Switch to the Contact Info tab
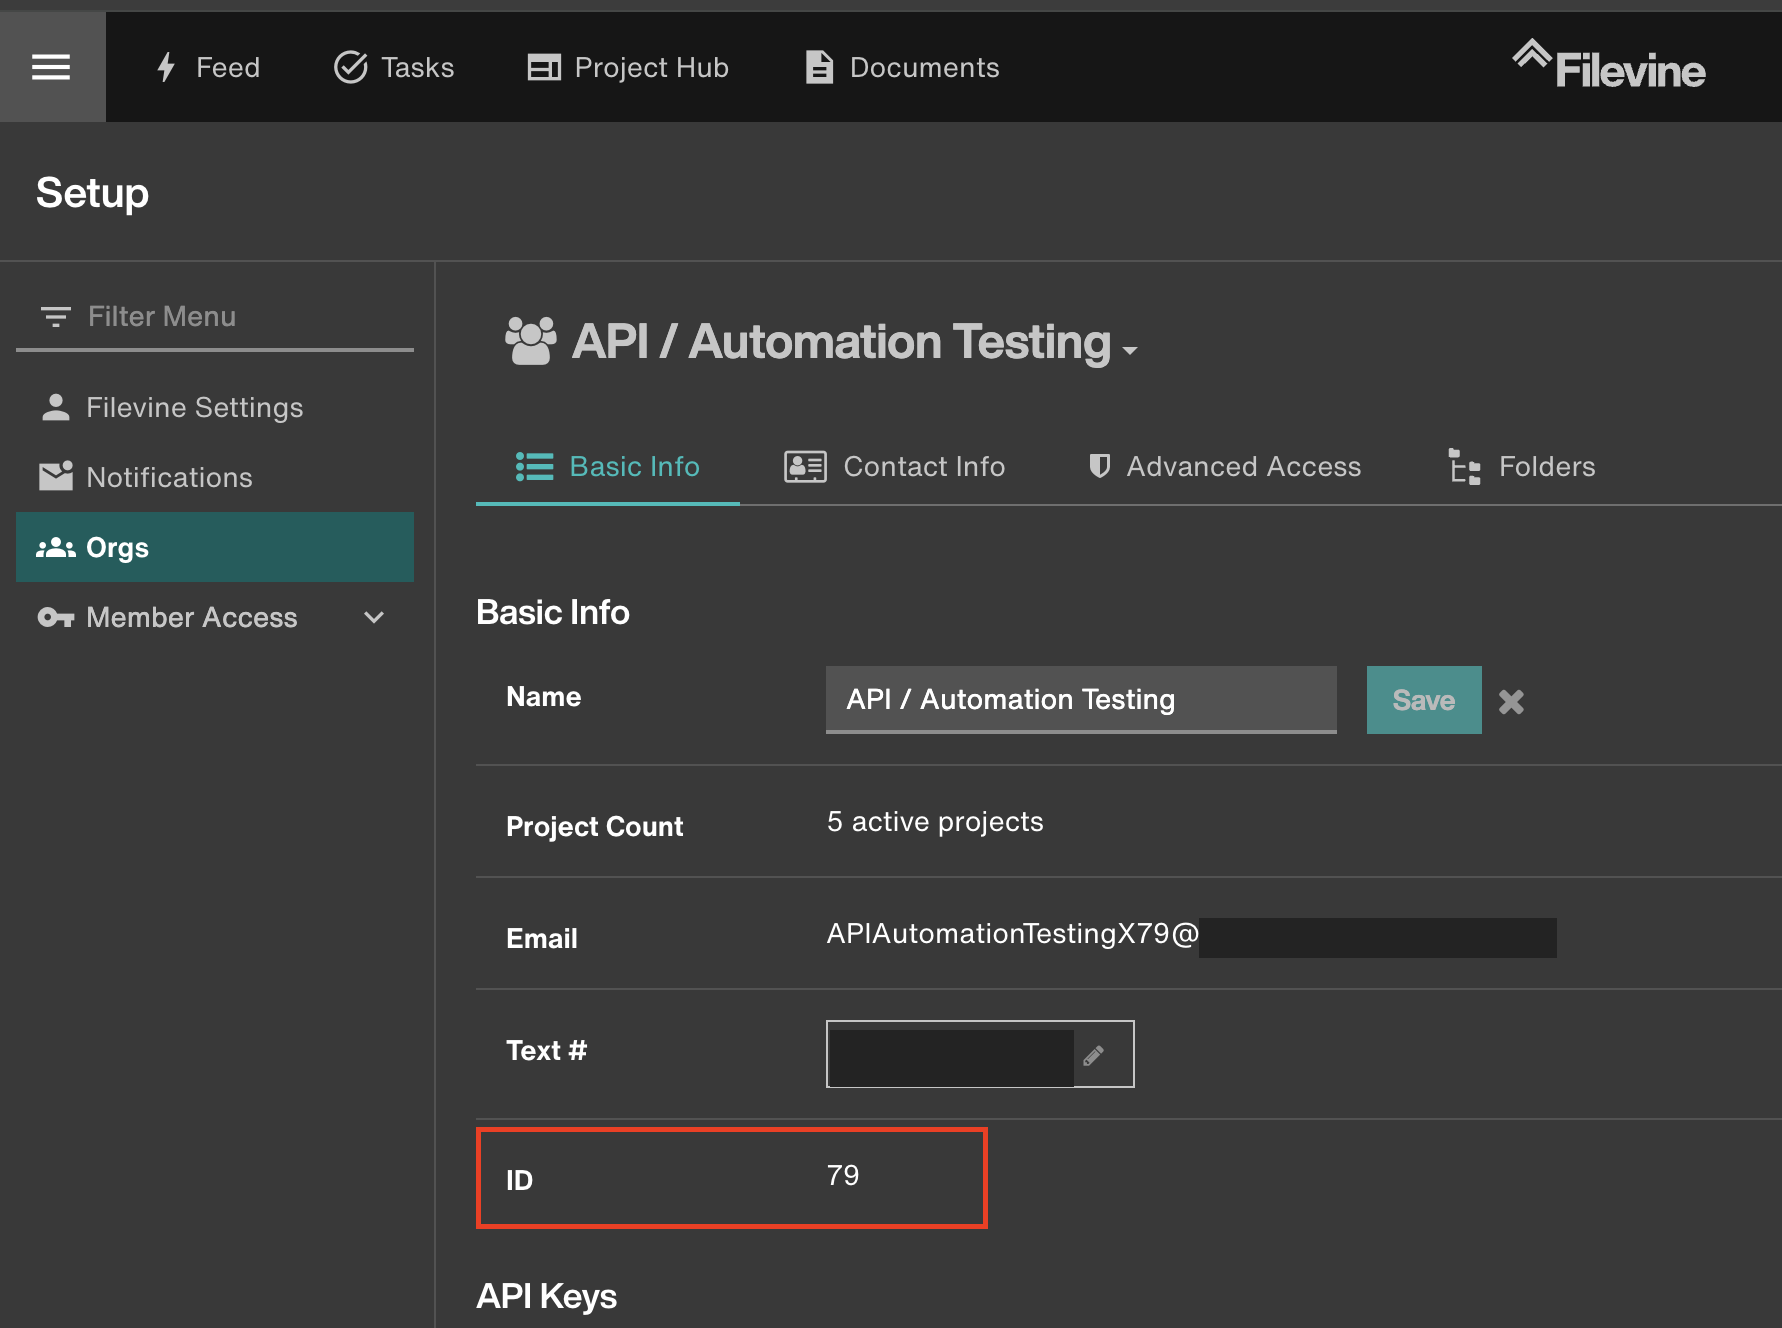The width and height of the screenshot is (1782, 1328). click(x=895, y=467)
